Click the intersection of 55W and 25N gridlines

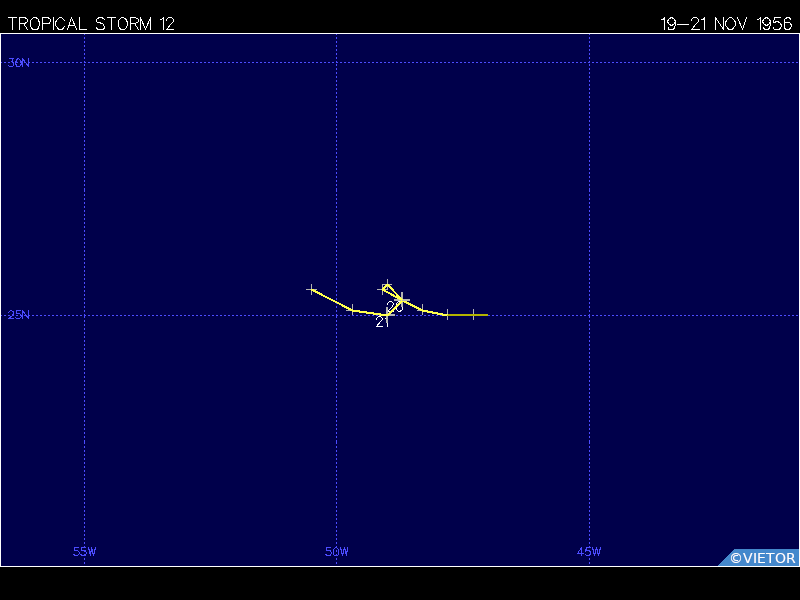click(84, 315)
